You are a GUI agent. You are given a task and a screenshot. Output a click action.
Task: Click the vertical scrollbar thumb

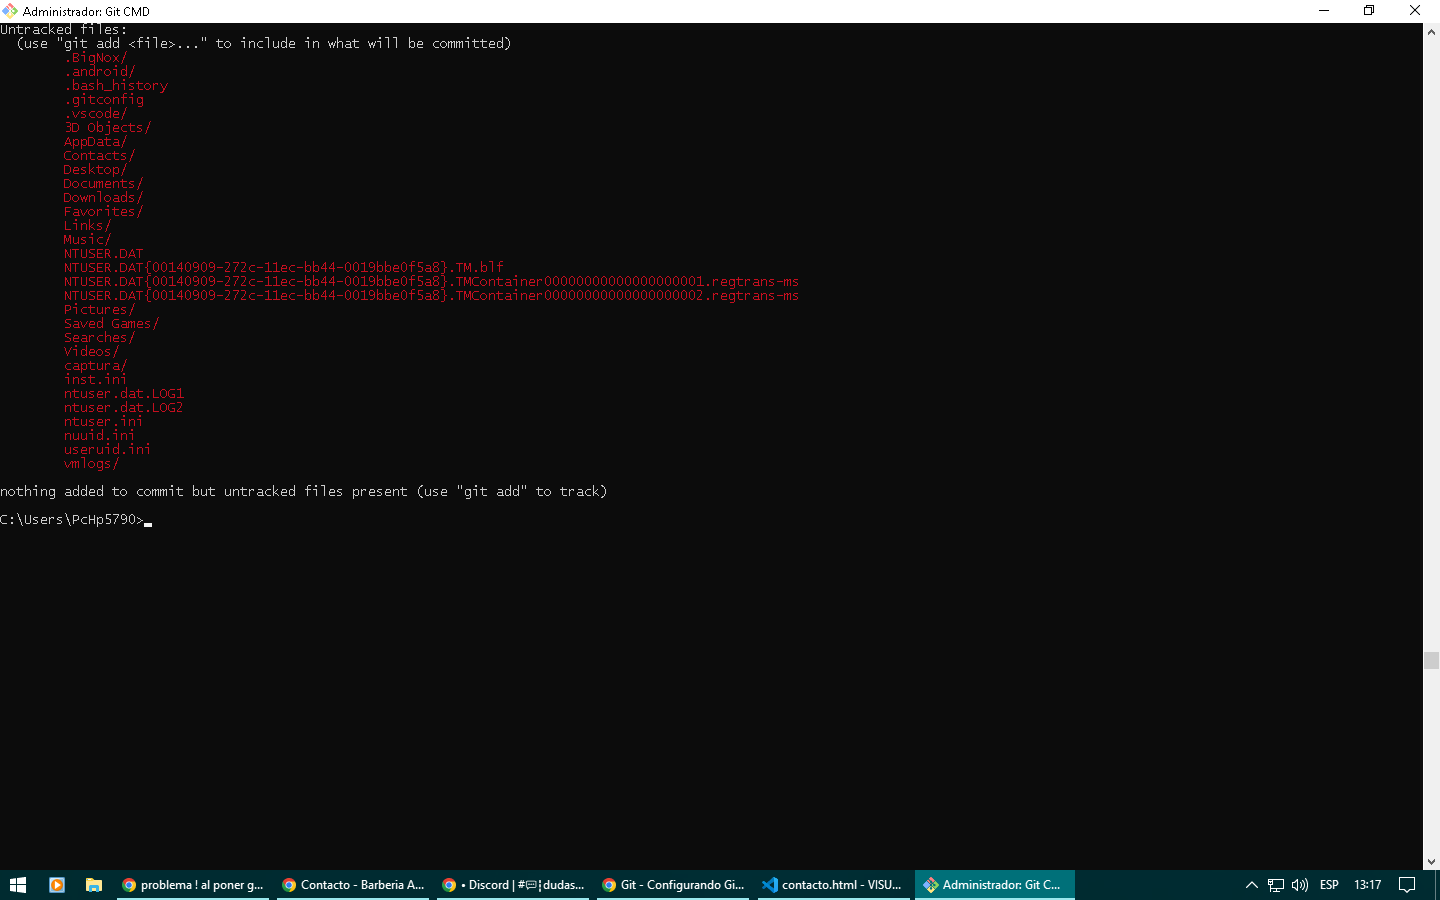1431,660
